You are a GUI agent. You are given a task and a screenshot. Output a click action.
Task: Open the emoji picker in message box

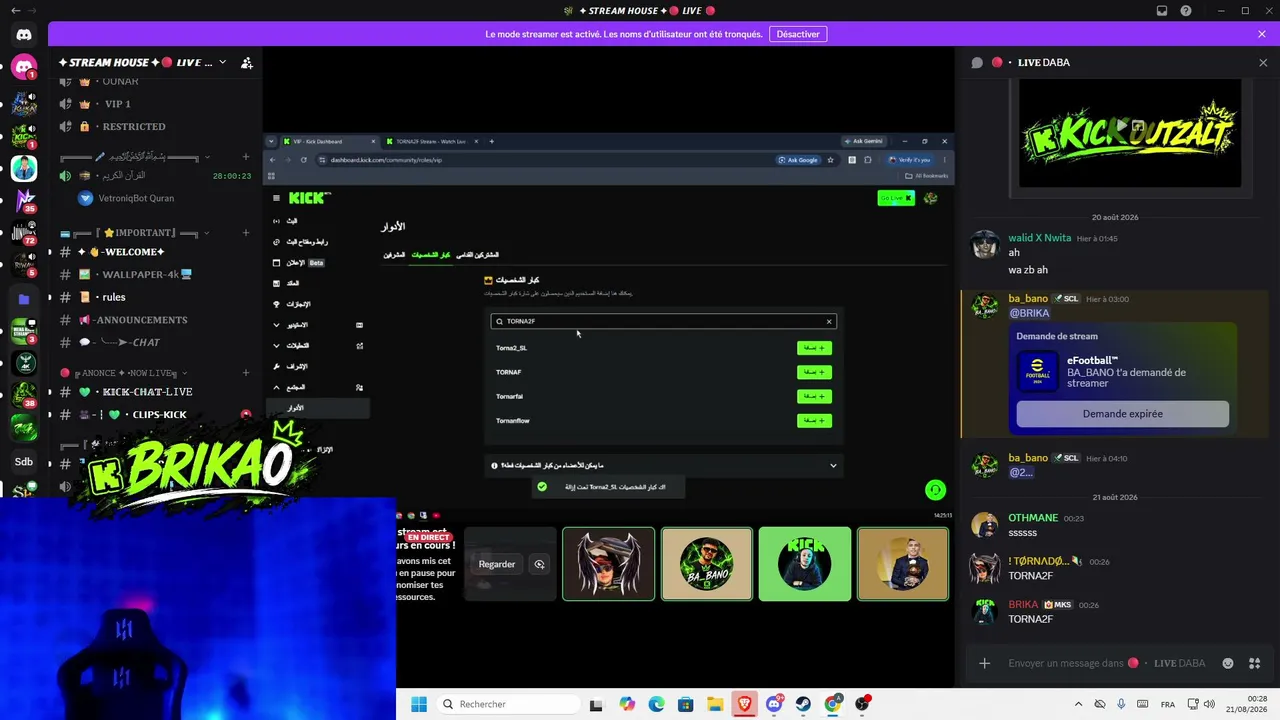1228,663
